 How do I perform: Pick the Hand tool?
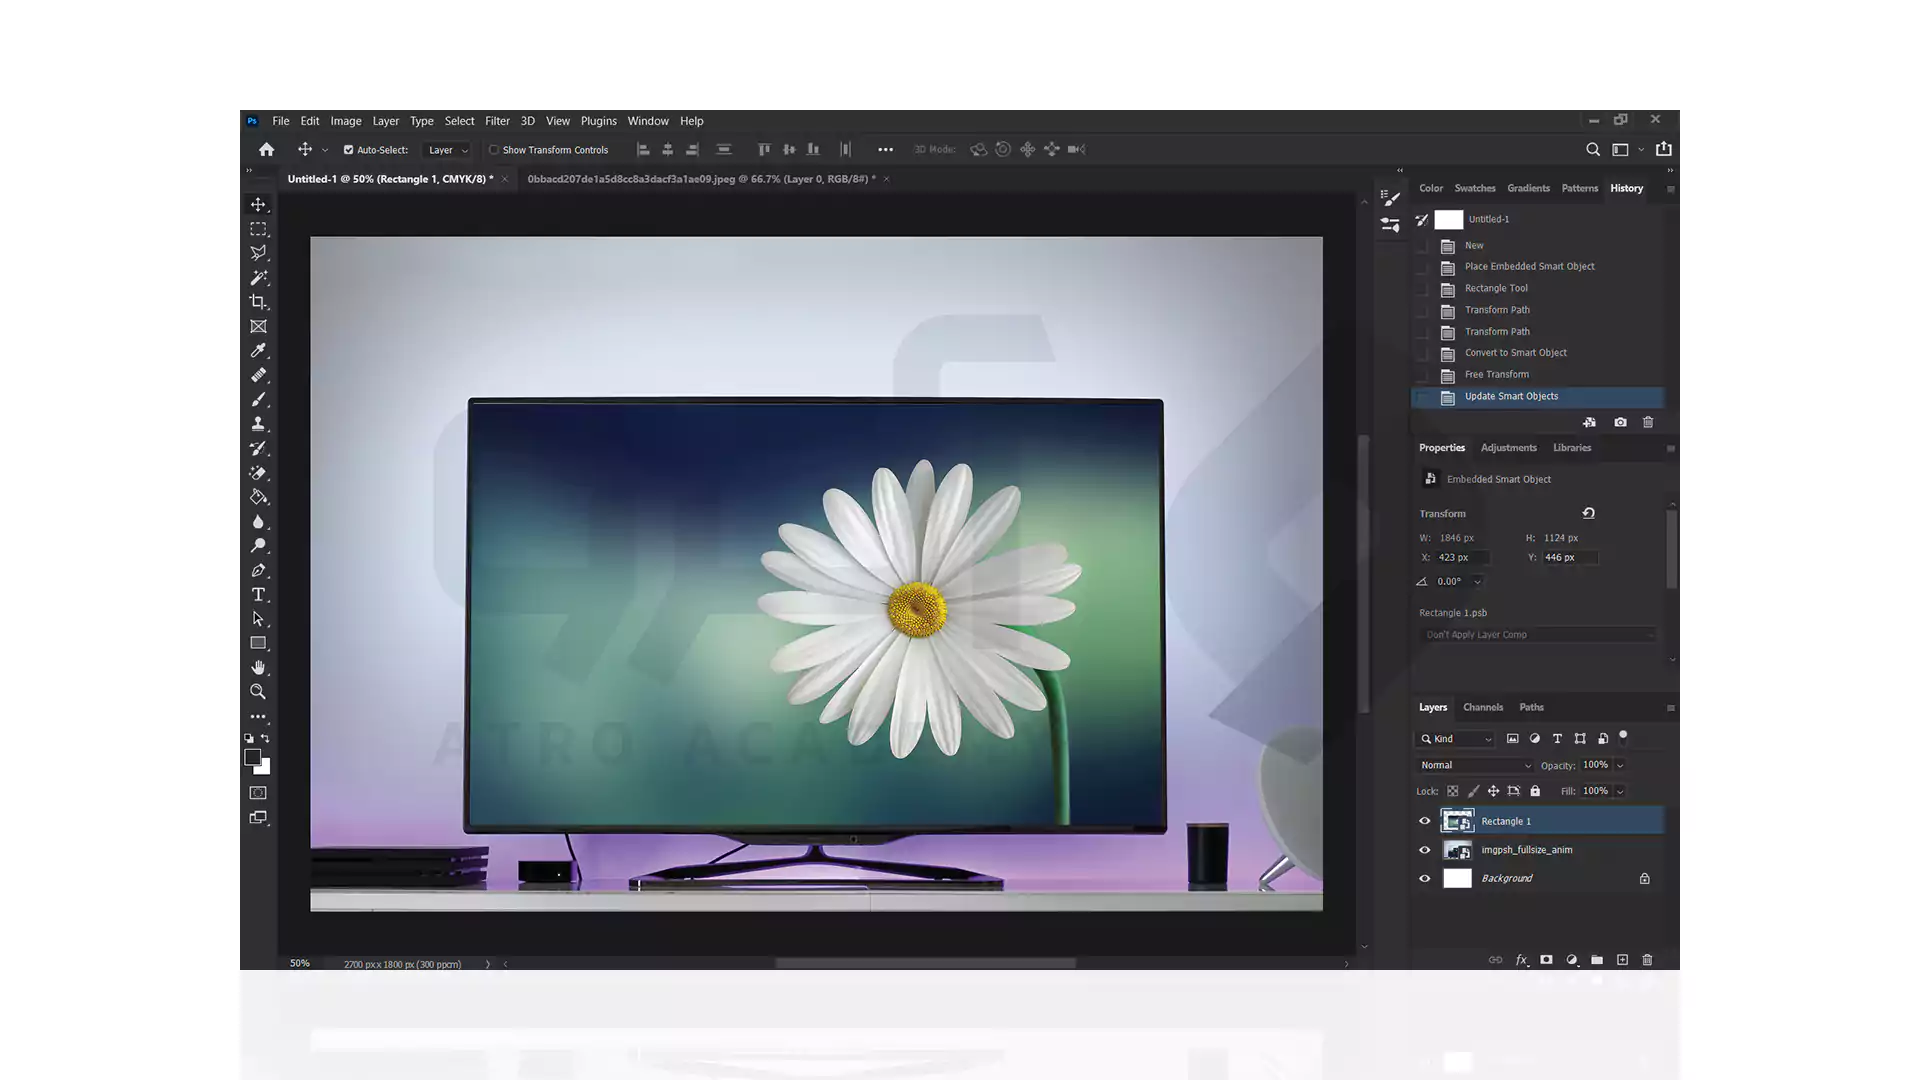click(x=258, y=667)
